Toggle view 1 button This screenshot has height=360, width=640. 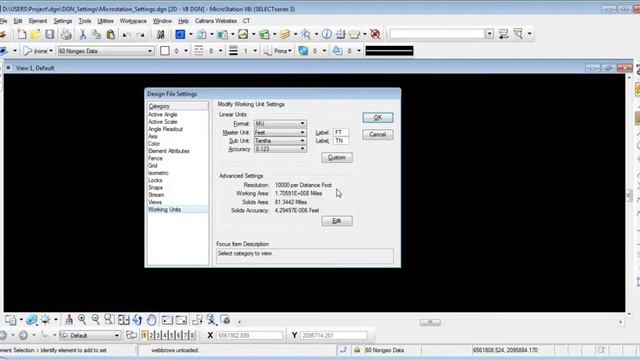(144, 336)
